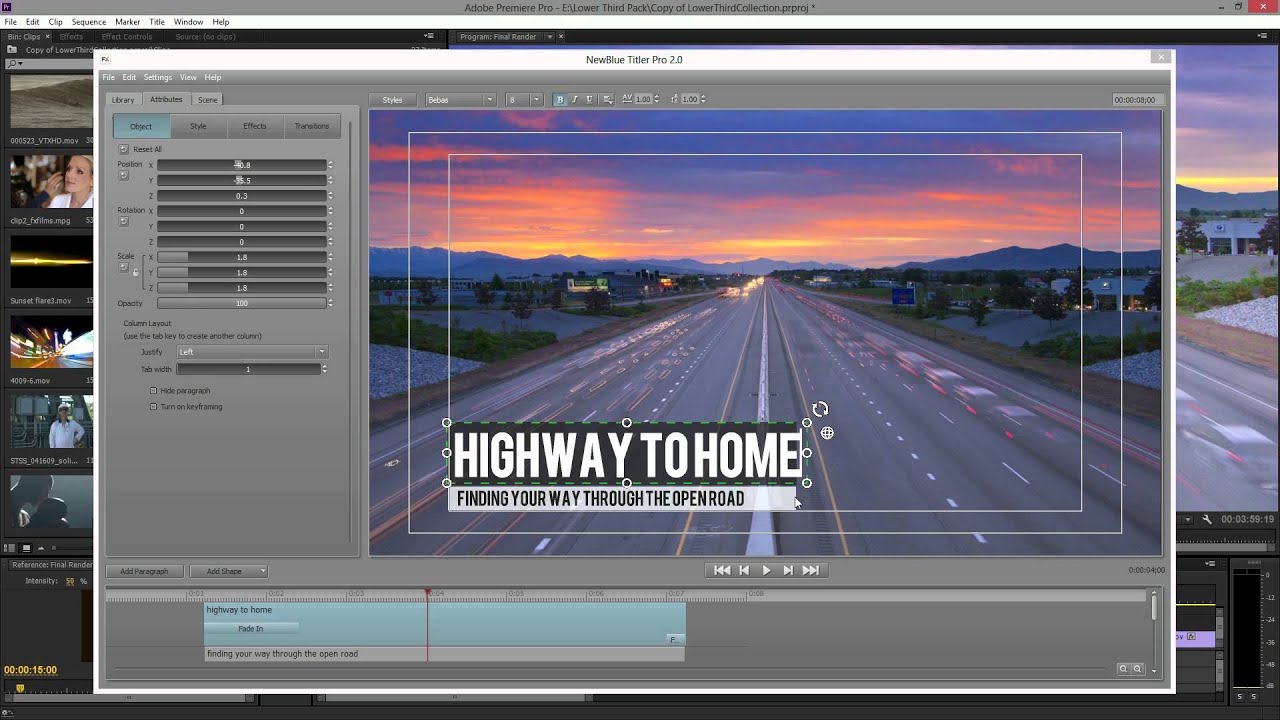Switch to the Scene tab
Image resolution: width=1280 pixels, height=720 pixels.
(207, 100)
